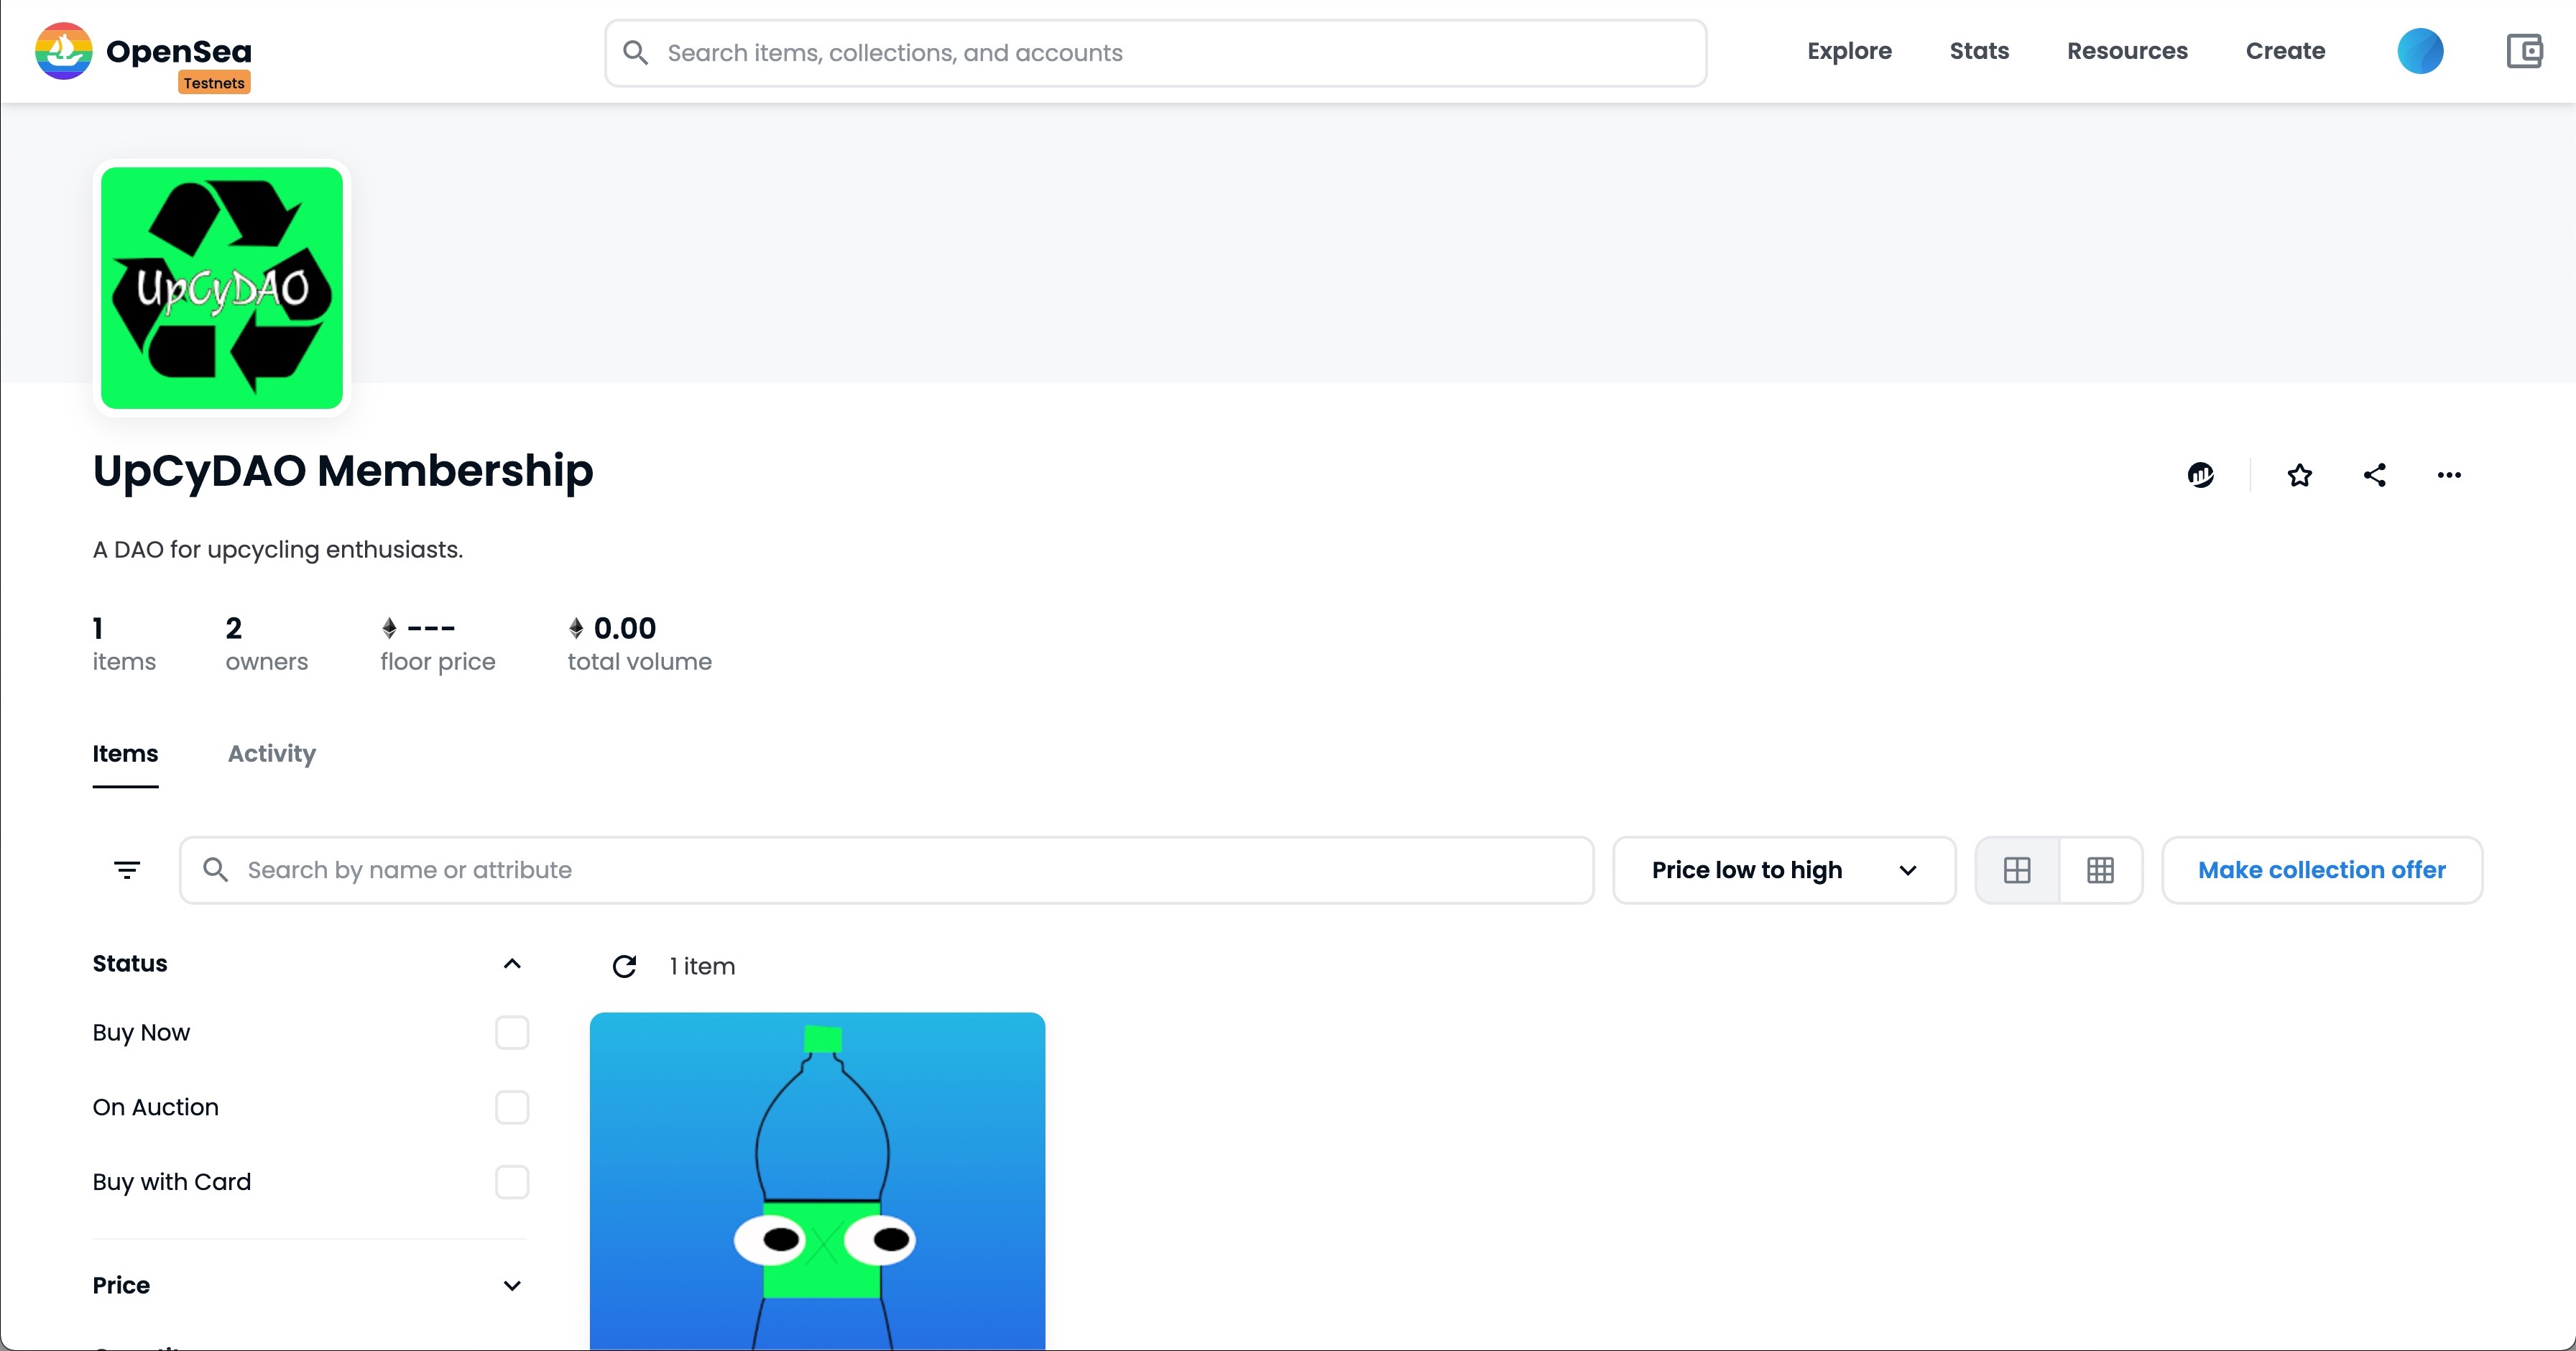Click the OpenSea logo icon
Screen dimensions: 2576x1351
(64, 51)
